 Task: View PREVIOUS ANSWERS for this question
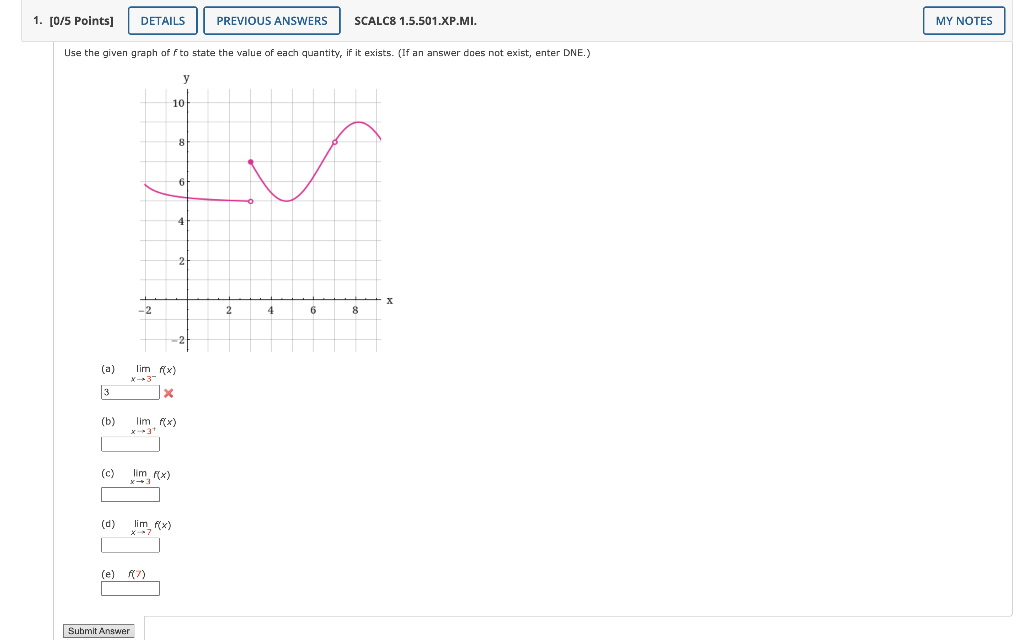point(271,20)
